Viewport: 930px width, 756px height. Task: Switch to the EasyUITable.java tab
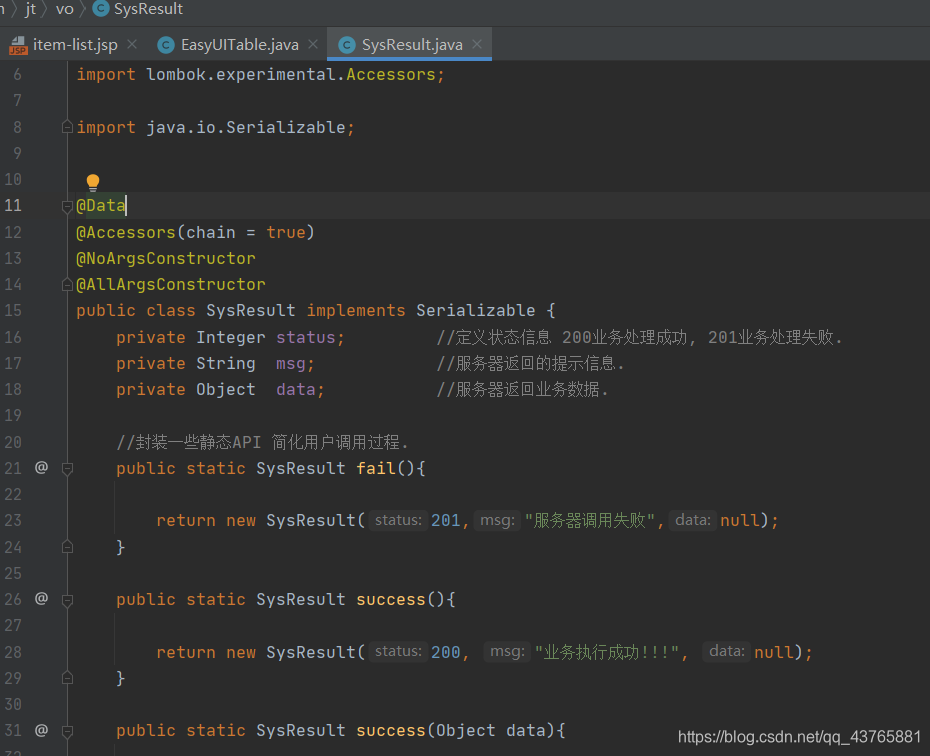(x=240, y=44)
